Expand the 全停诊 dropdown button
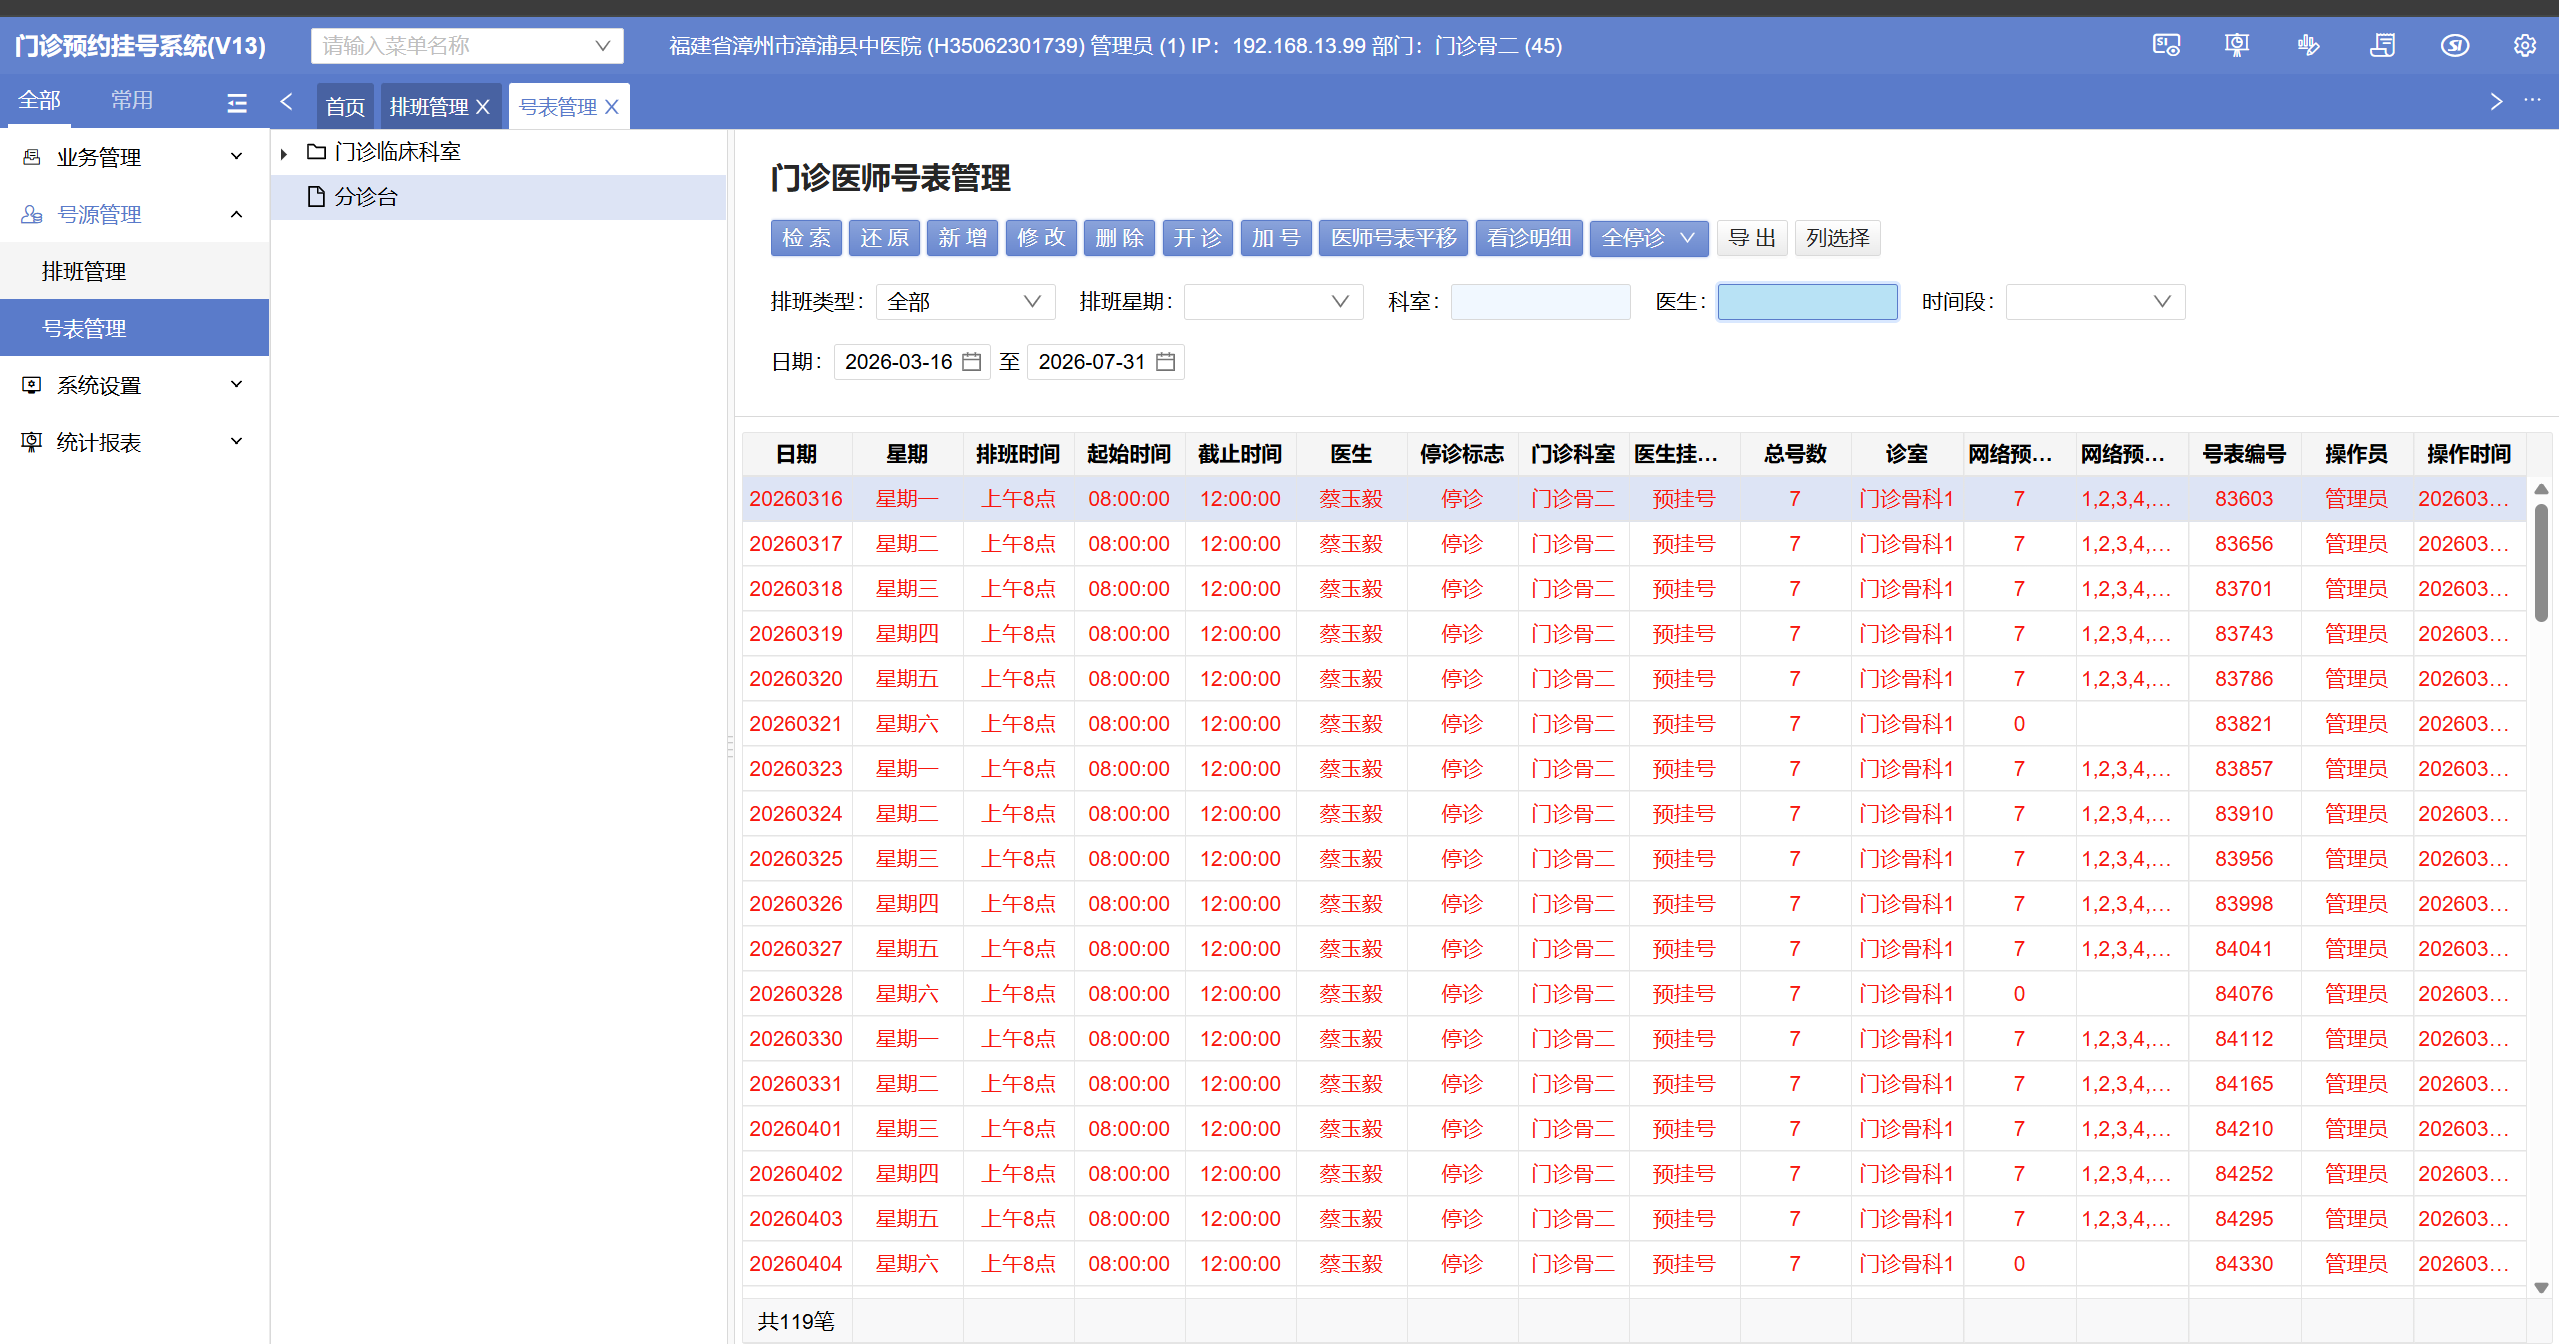The height and width of the screenshot is (1344, 2559). click(x=1687, y=238)
